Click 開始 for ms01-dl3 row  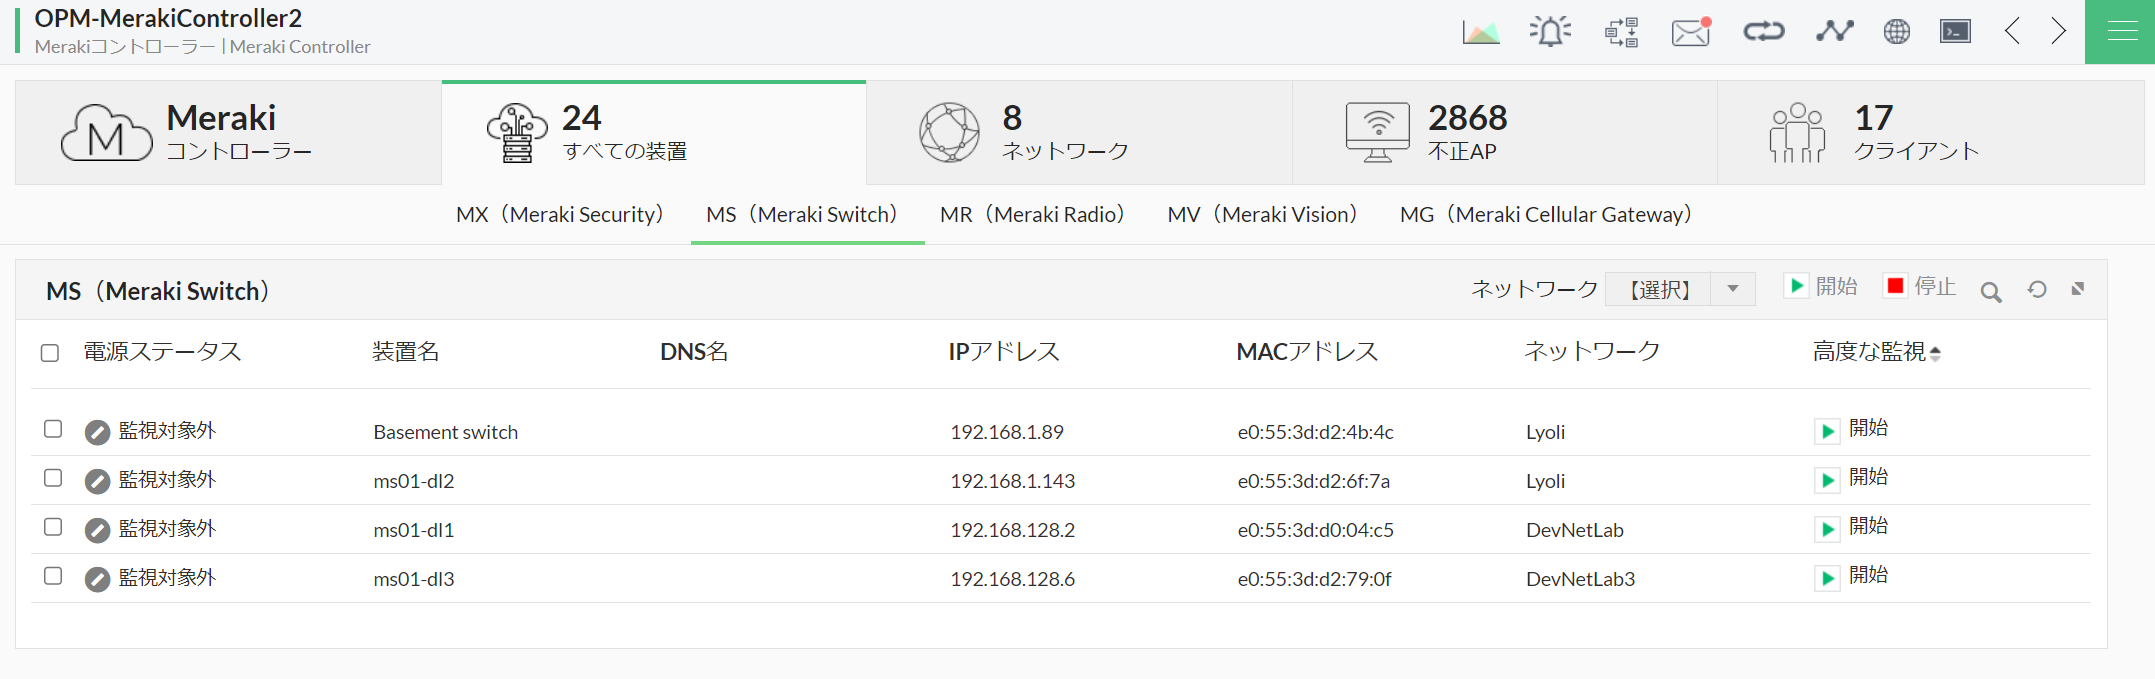1852,576
